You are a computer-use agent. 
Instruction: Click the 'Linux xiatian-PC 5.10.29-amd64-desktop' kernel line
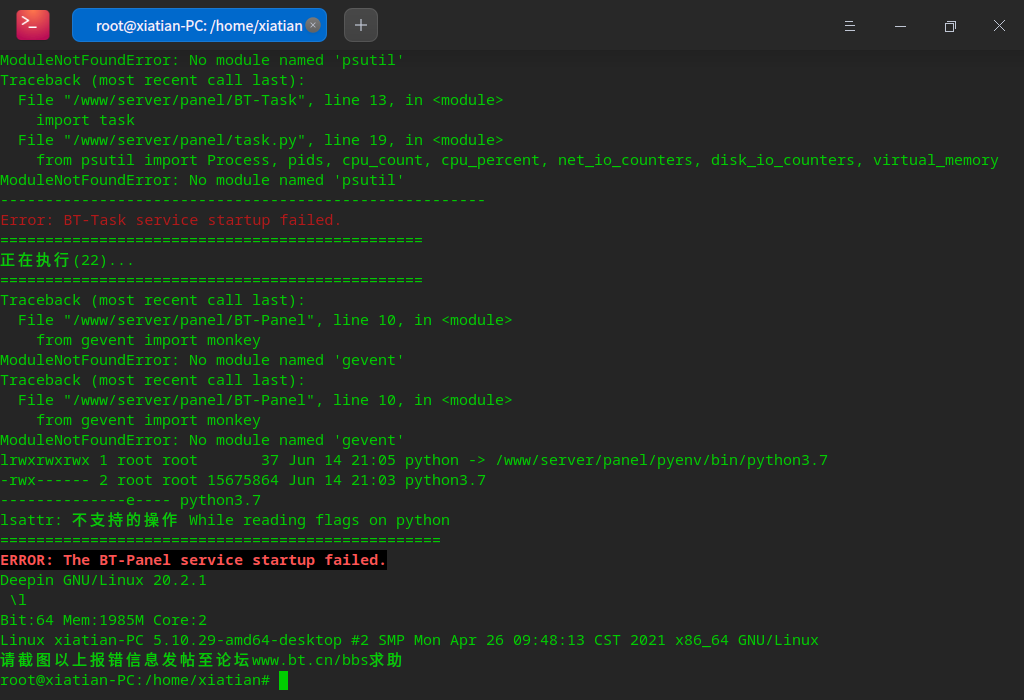coord(409,640)
